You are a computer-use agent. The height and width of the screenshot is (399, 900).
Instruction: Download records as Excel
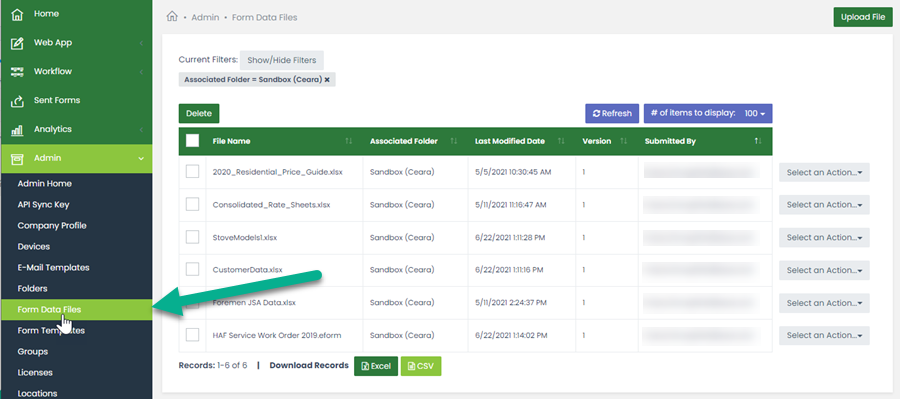click(x=376, y=366)
